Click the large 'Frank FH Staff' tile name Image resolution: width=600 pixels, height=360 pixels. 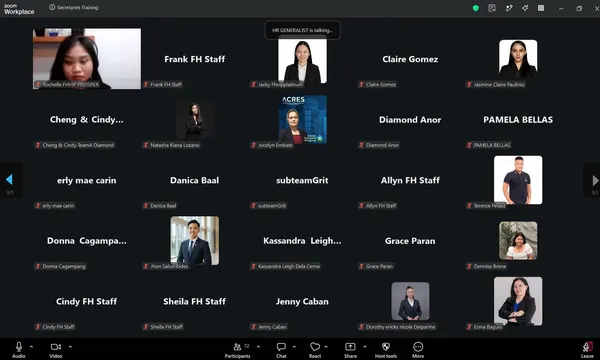(x=194, y=59)
